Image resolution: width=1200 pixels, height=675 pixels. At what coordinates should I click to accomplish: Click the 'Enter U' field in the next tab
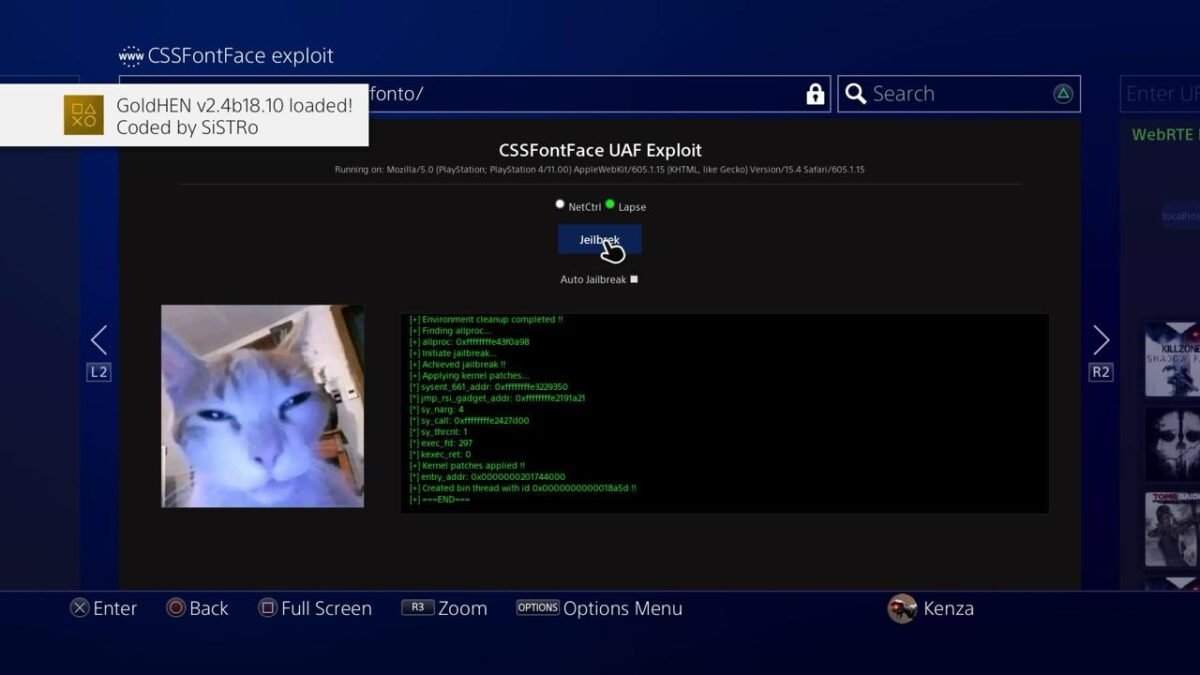(1160, 94)
